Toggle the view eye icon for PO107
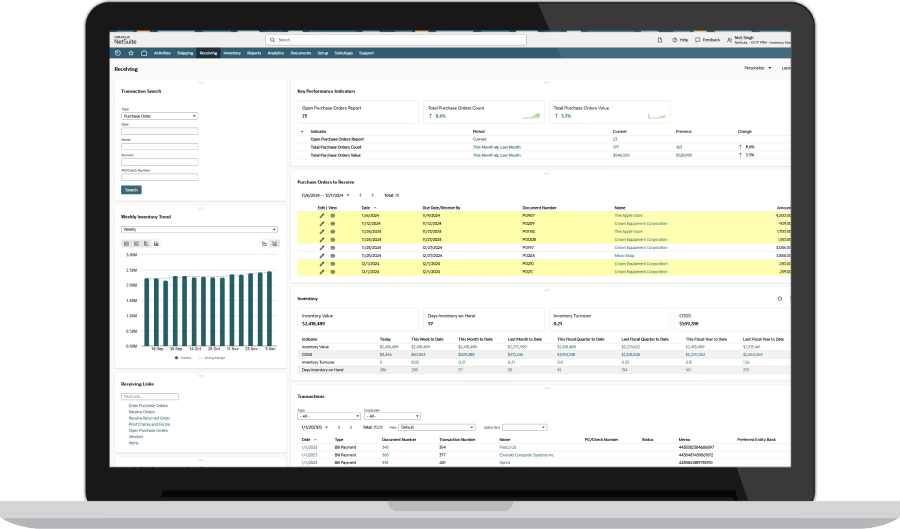The width and height of the screenshot is (900, 529). coord(333,215)
